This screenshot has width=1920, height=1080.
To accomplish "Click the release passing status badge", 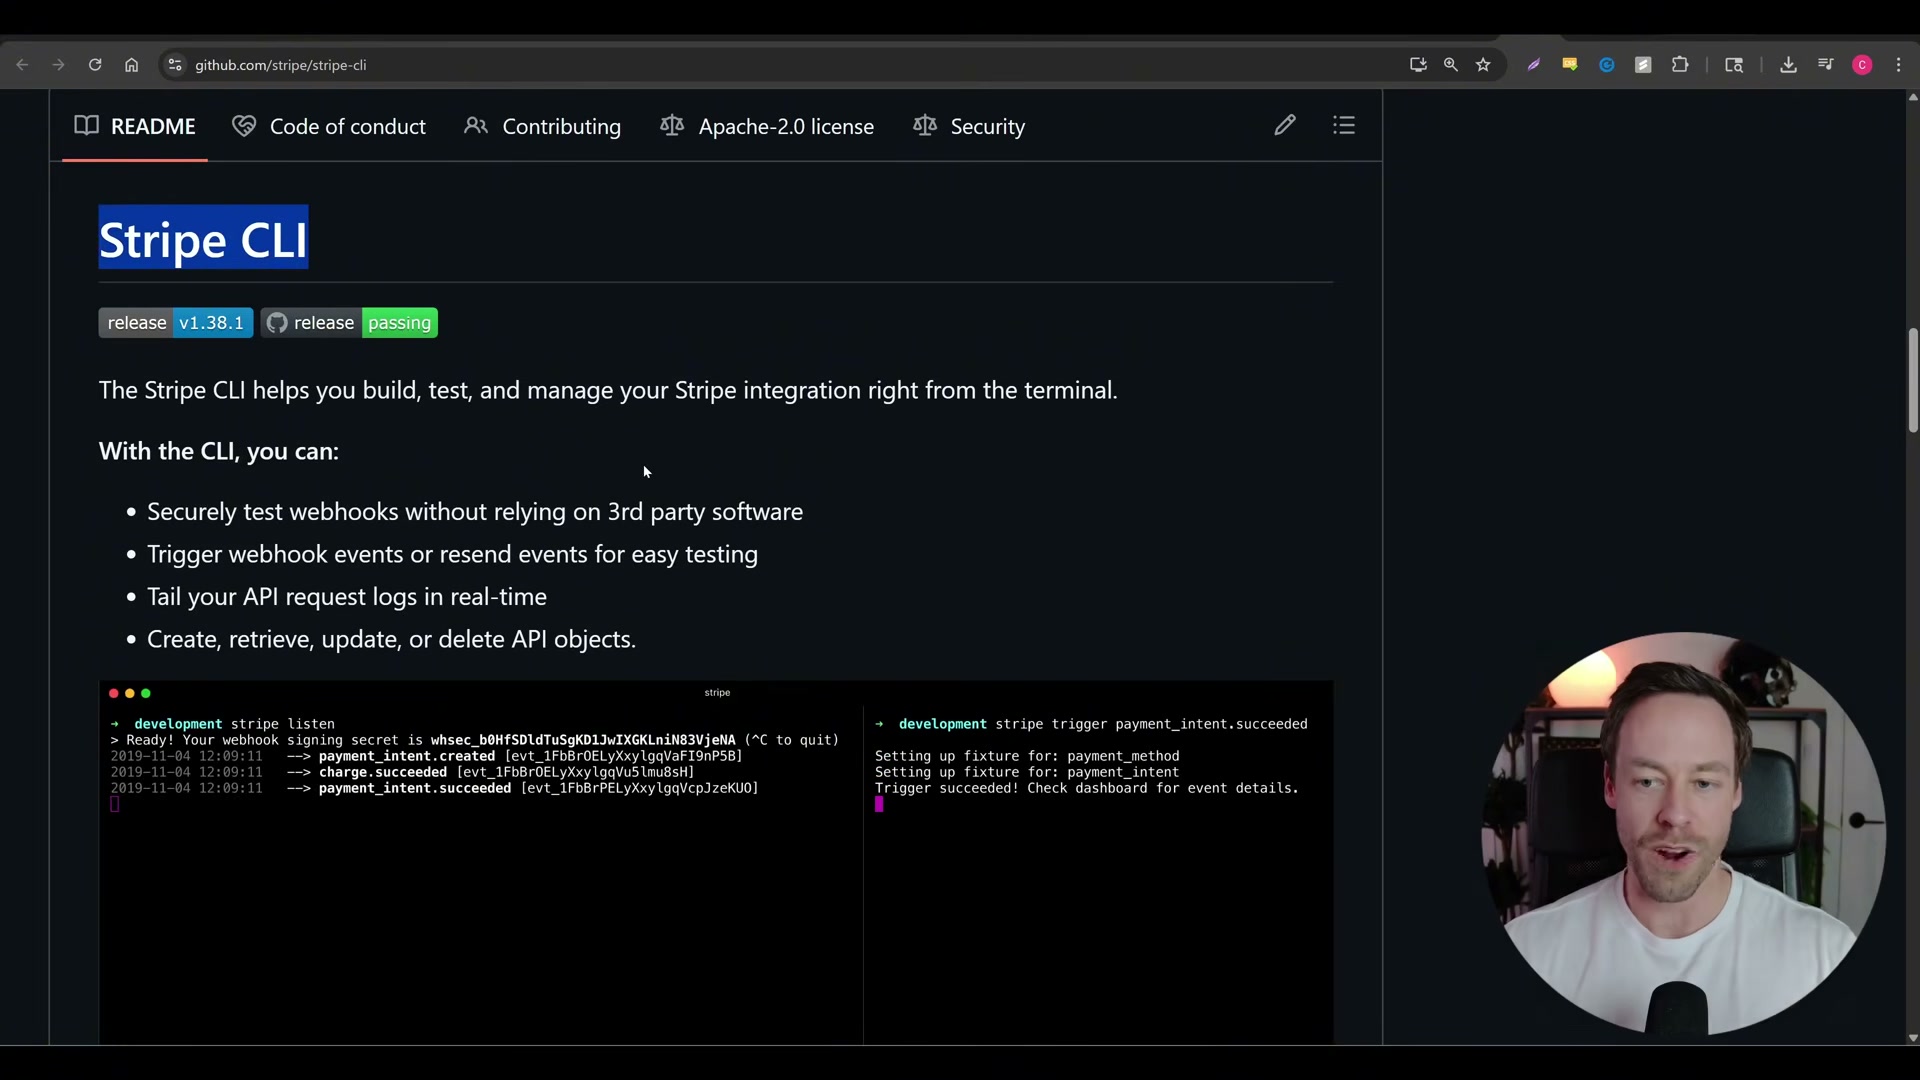I will tap(349, 323).
